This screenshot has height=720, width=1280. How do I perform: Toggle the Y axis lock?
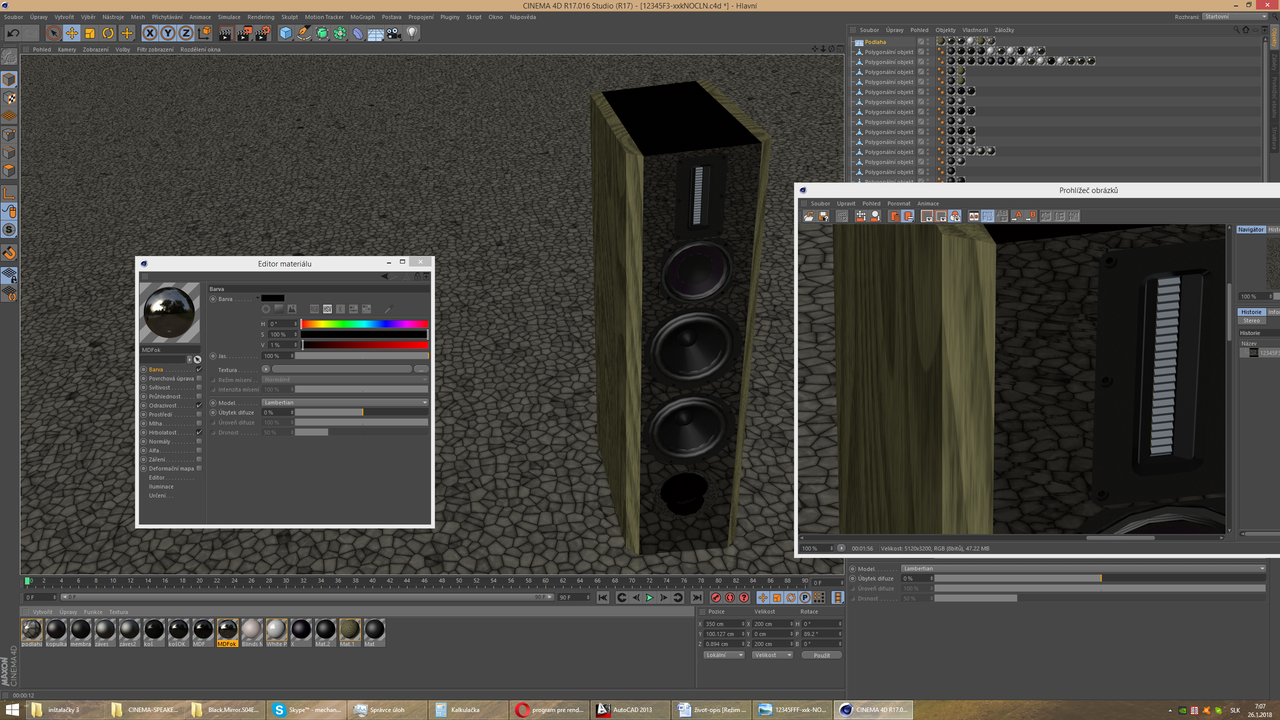[x=169, y=33]
